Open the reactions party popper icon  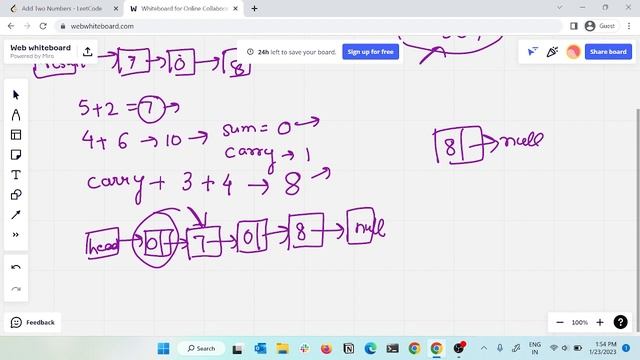pyautogui.click(x=552, y=52)
